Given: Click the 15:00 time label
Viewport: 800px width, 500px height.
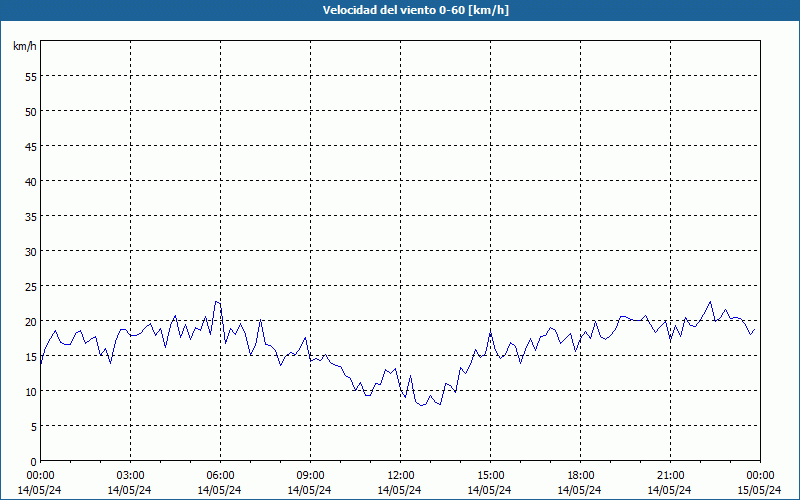Looking at the screenshot, I should pyautogui.click(x=490, y=476).
